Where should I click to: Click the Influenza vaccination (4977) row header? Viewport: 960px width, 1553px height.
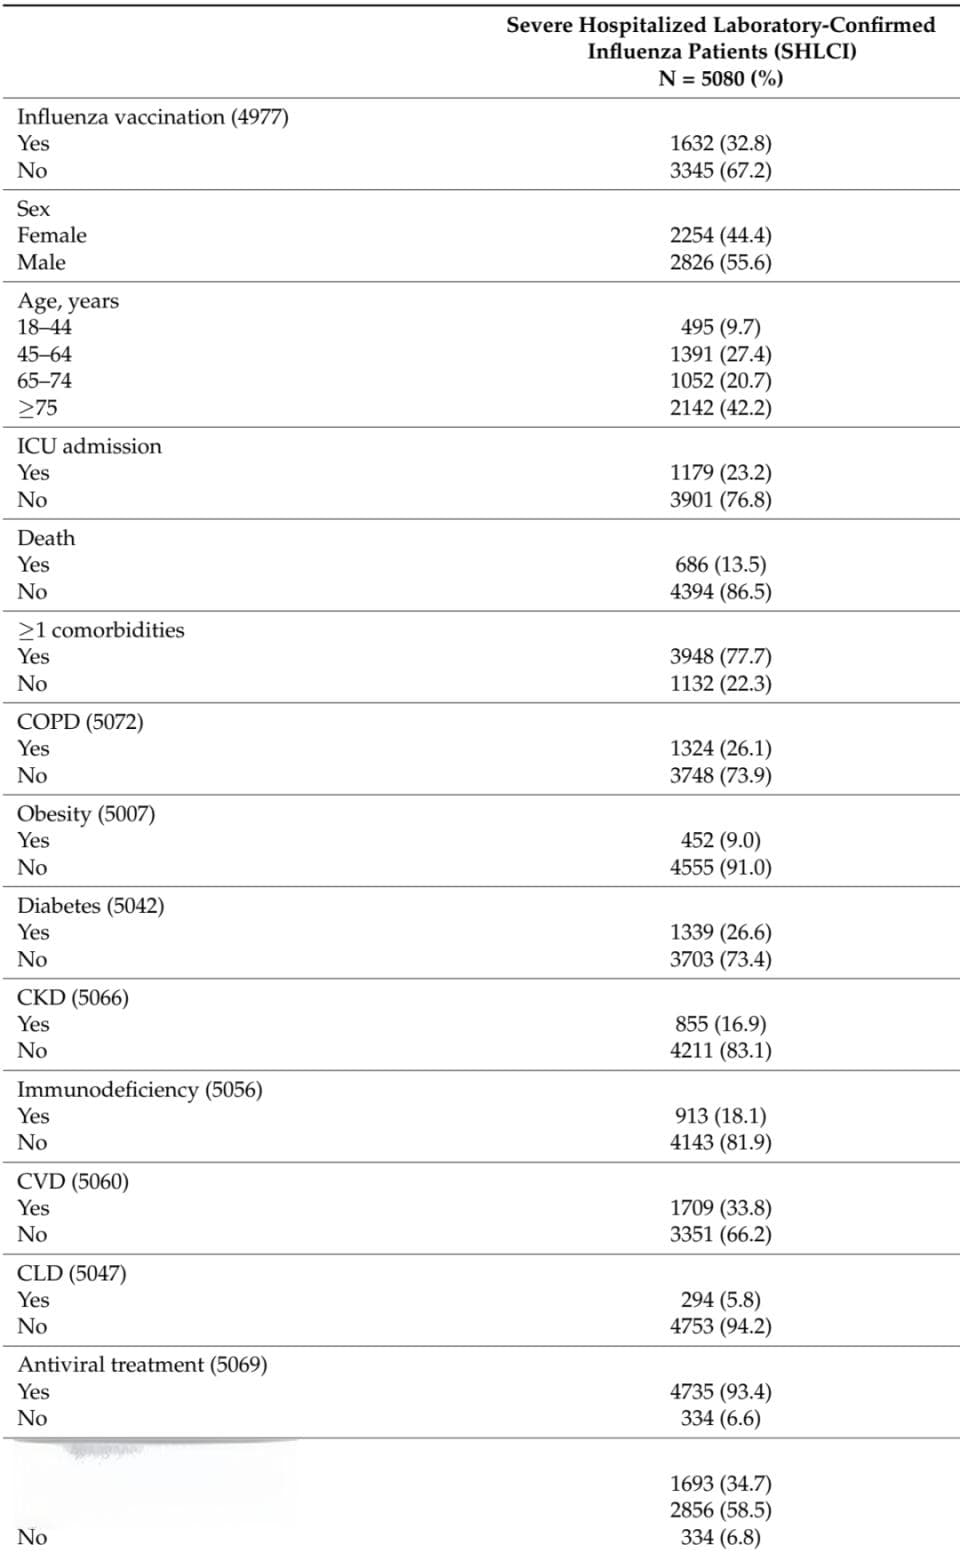click(x=153, y=117)
